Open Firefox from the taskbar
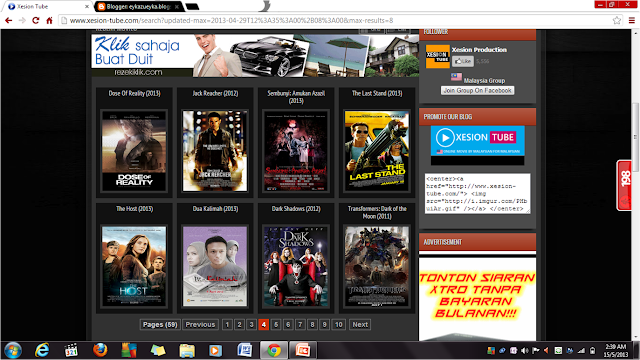 pos(100,350)
